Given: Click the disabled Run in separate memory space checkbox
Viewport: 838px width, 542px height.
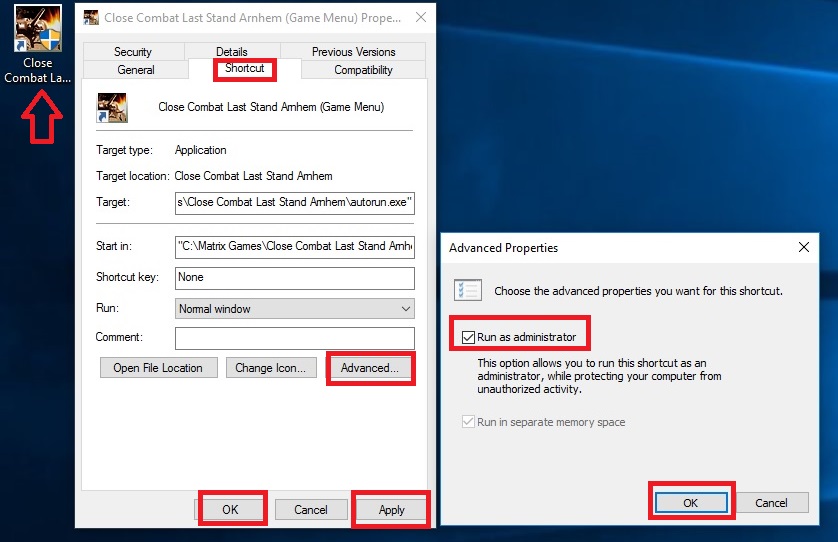Looking at the screenshot, I should pyautogui.click(x=468, y=422).
